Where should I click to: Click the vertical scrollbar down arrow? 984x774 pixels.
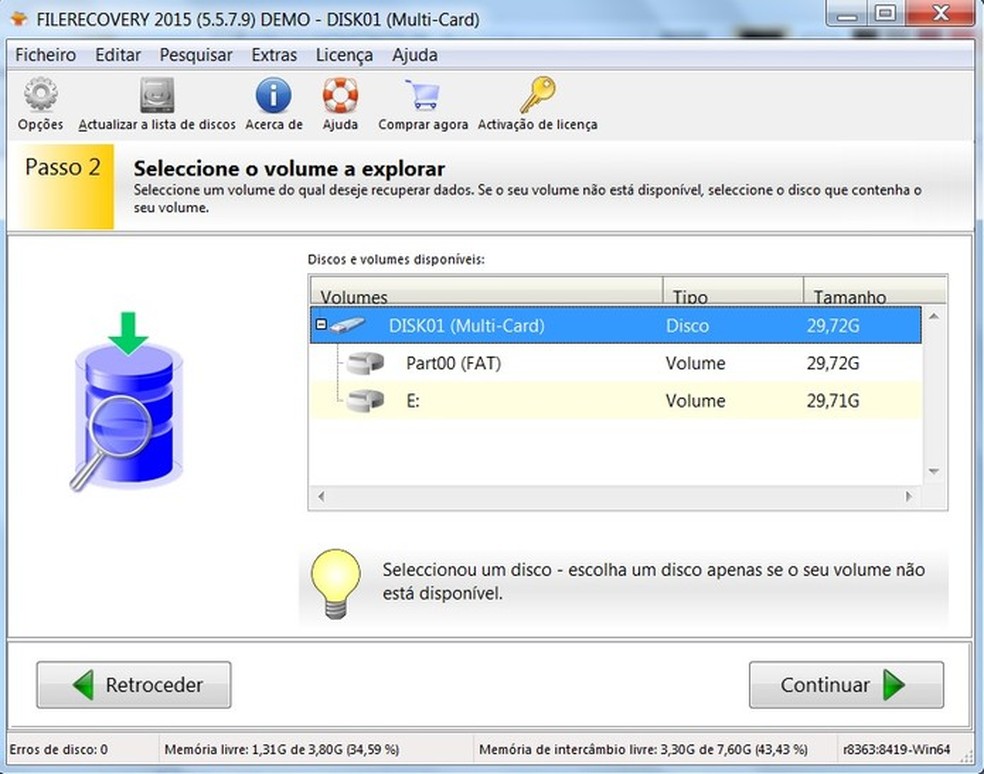click(x=934, y=471)
